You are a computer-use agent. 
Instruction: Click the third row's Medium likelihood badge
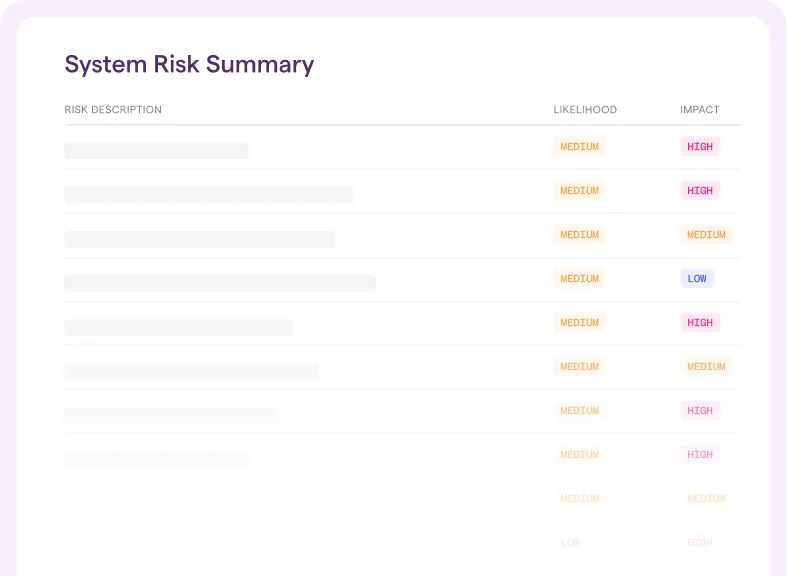point(579,235)
